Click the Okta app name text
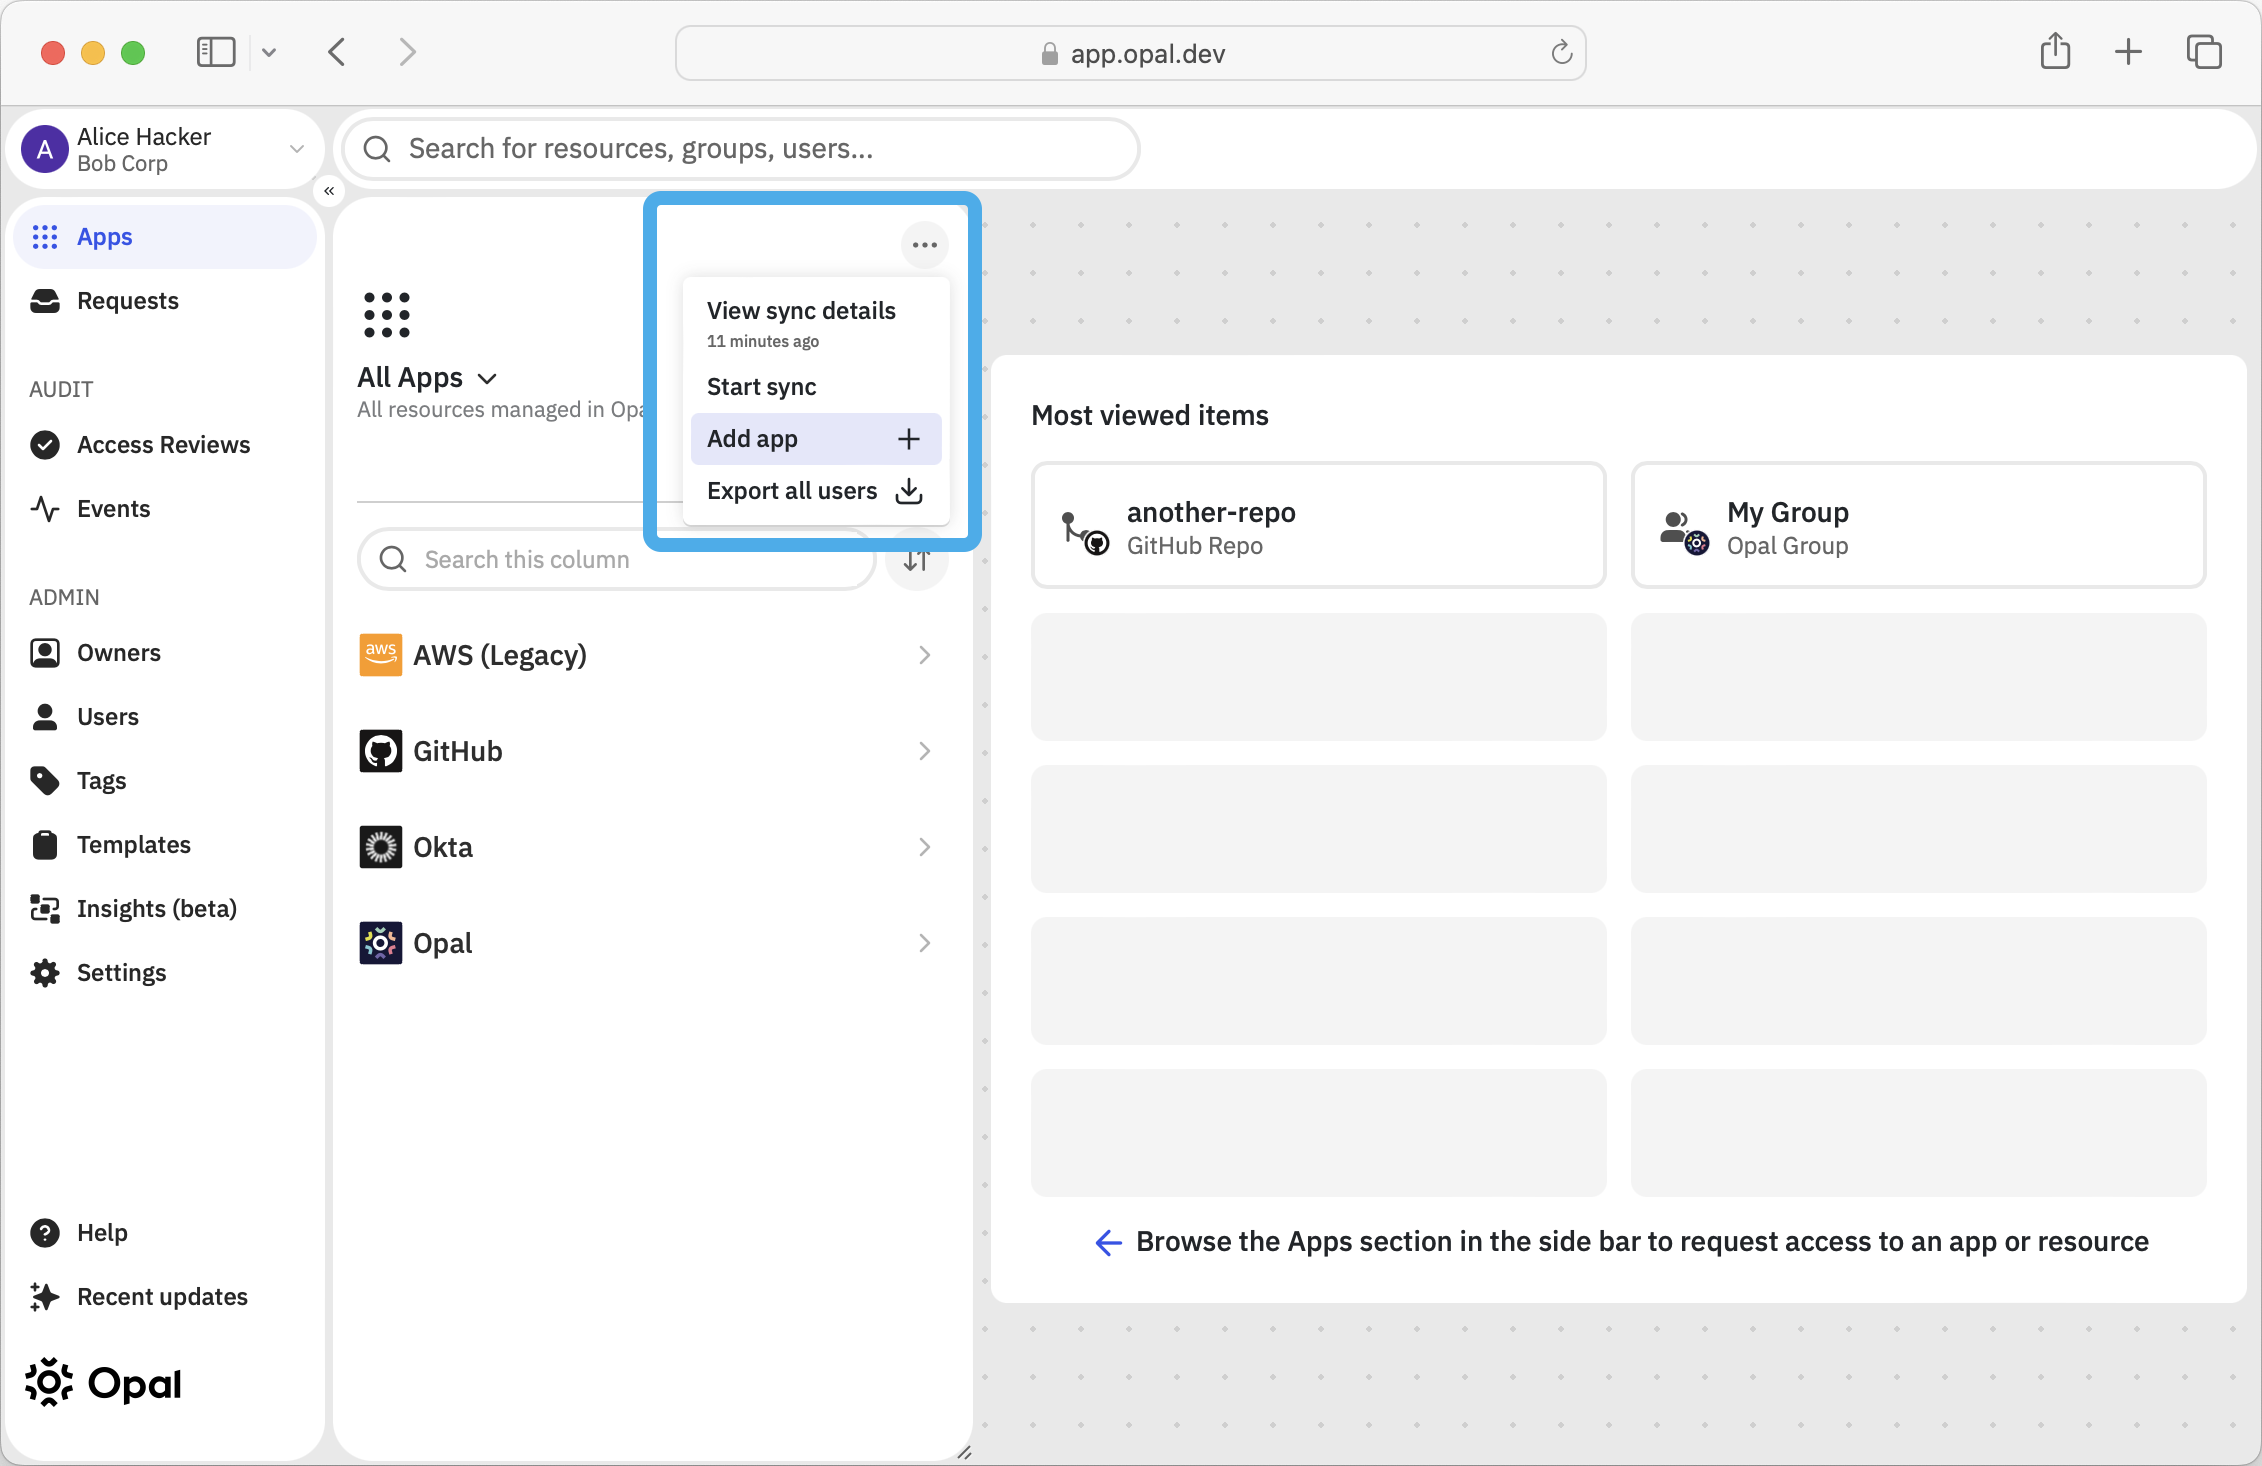2262x1466 pixels. point(443,848)
